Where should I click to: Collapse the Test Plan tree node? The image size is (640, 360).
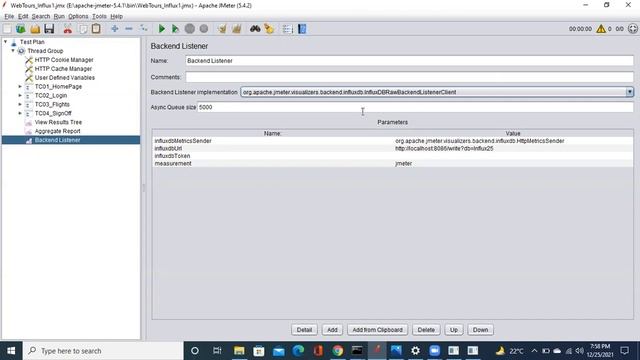pos(6,42)
